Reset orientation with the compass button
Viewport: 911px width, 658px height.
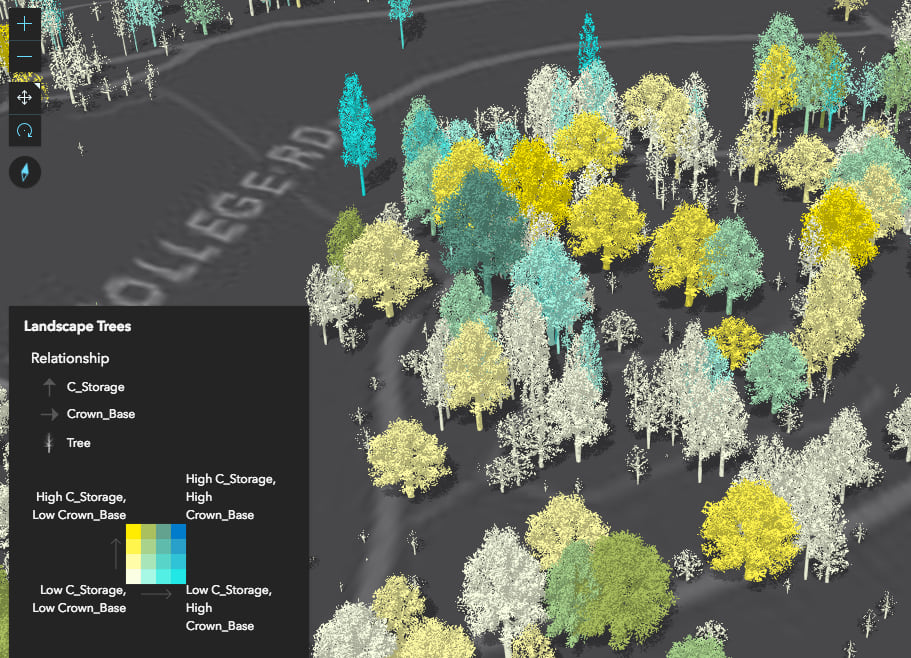tap(25, 172)
